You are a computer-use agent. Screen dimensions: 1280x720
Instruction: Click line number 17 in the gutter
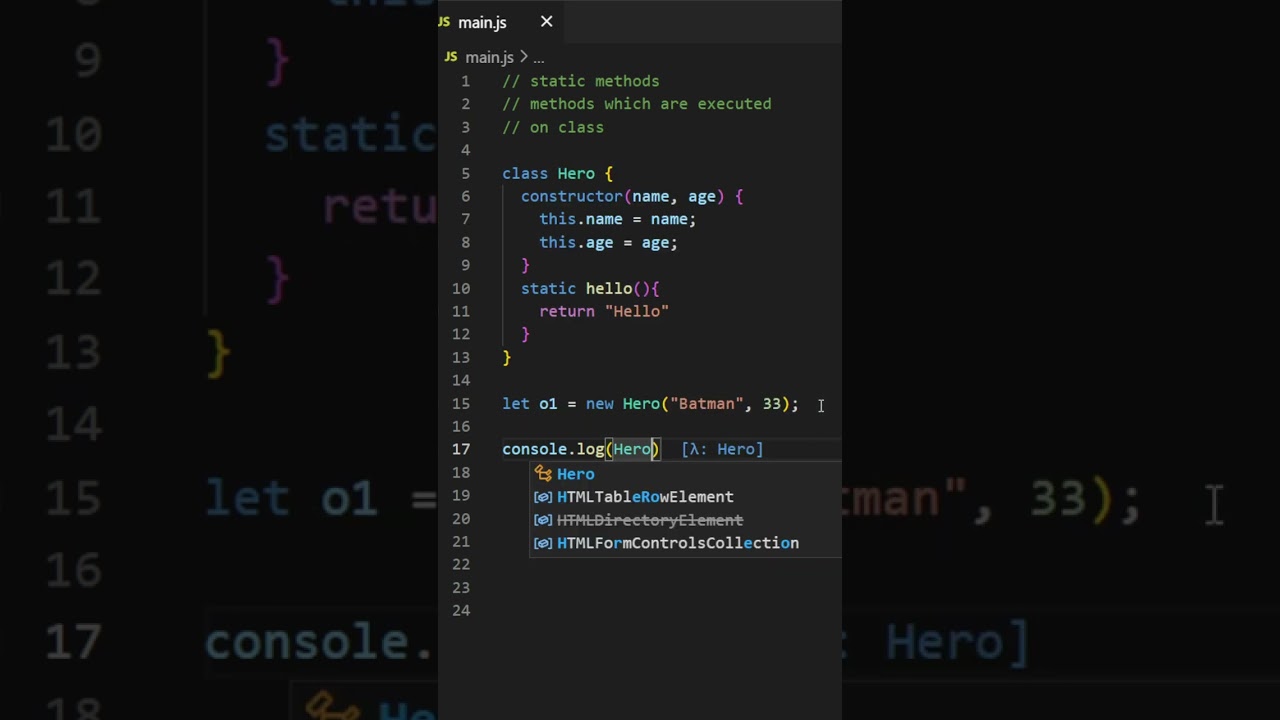[461, 450]
